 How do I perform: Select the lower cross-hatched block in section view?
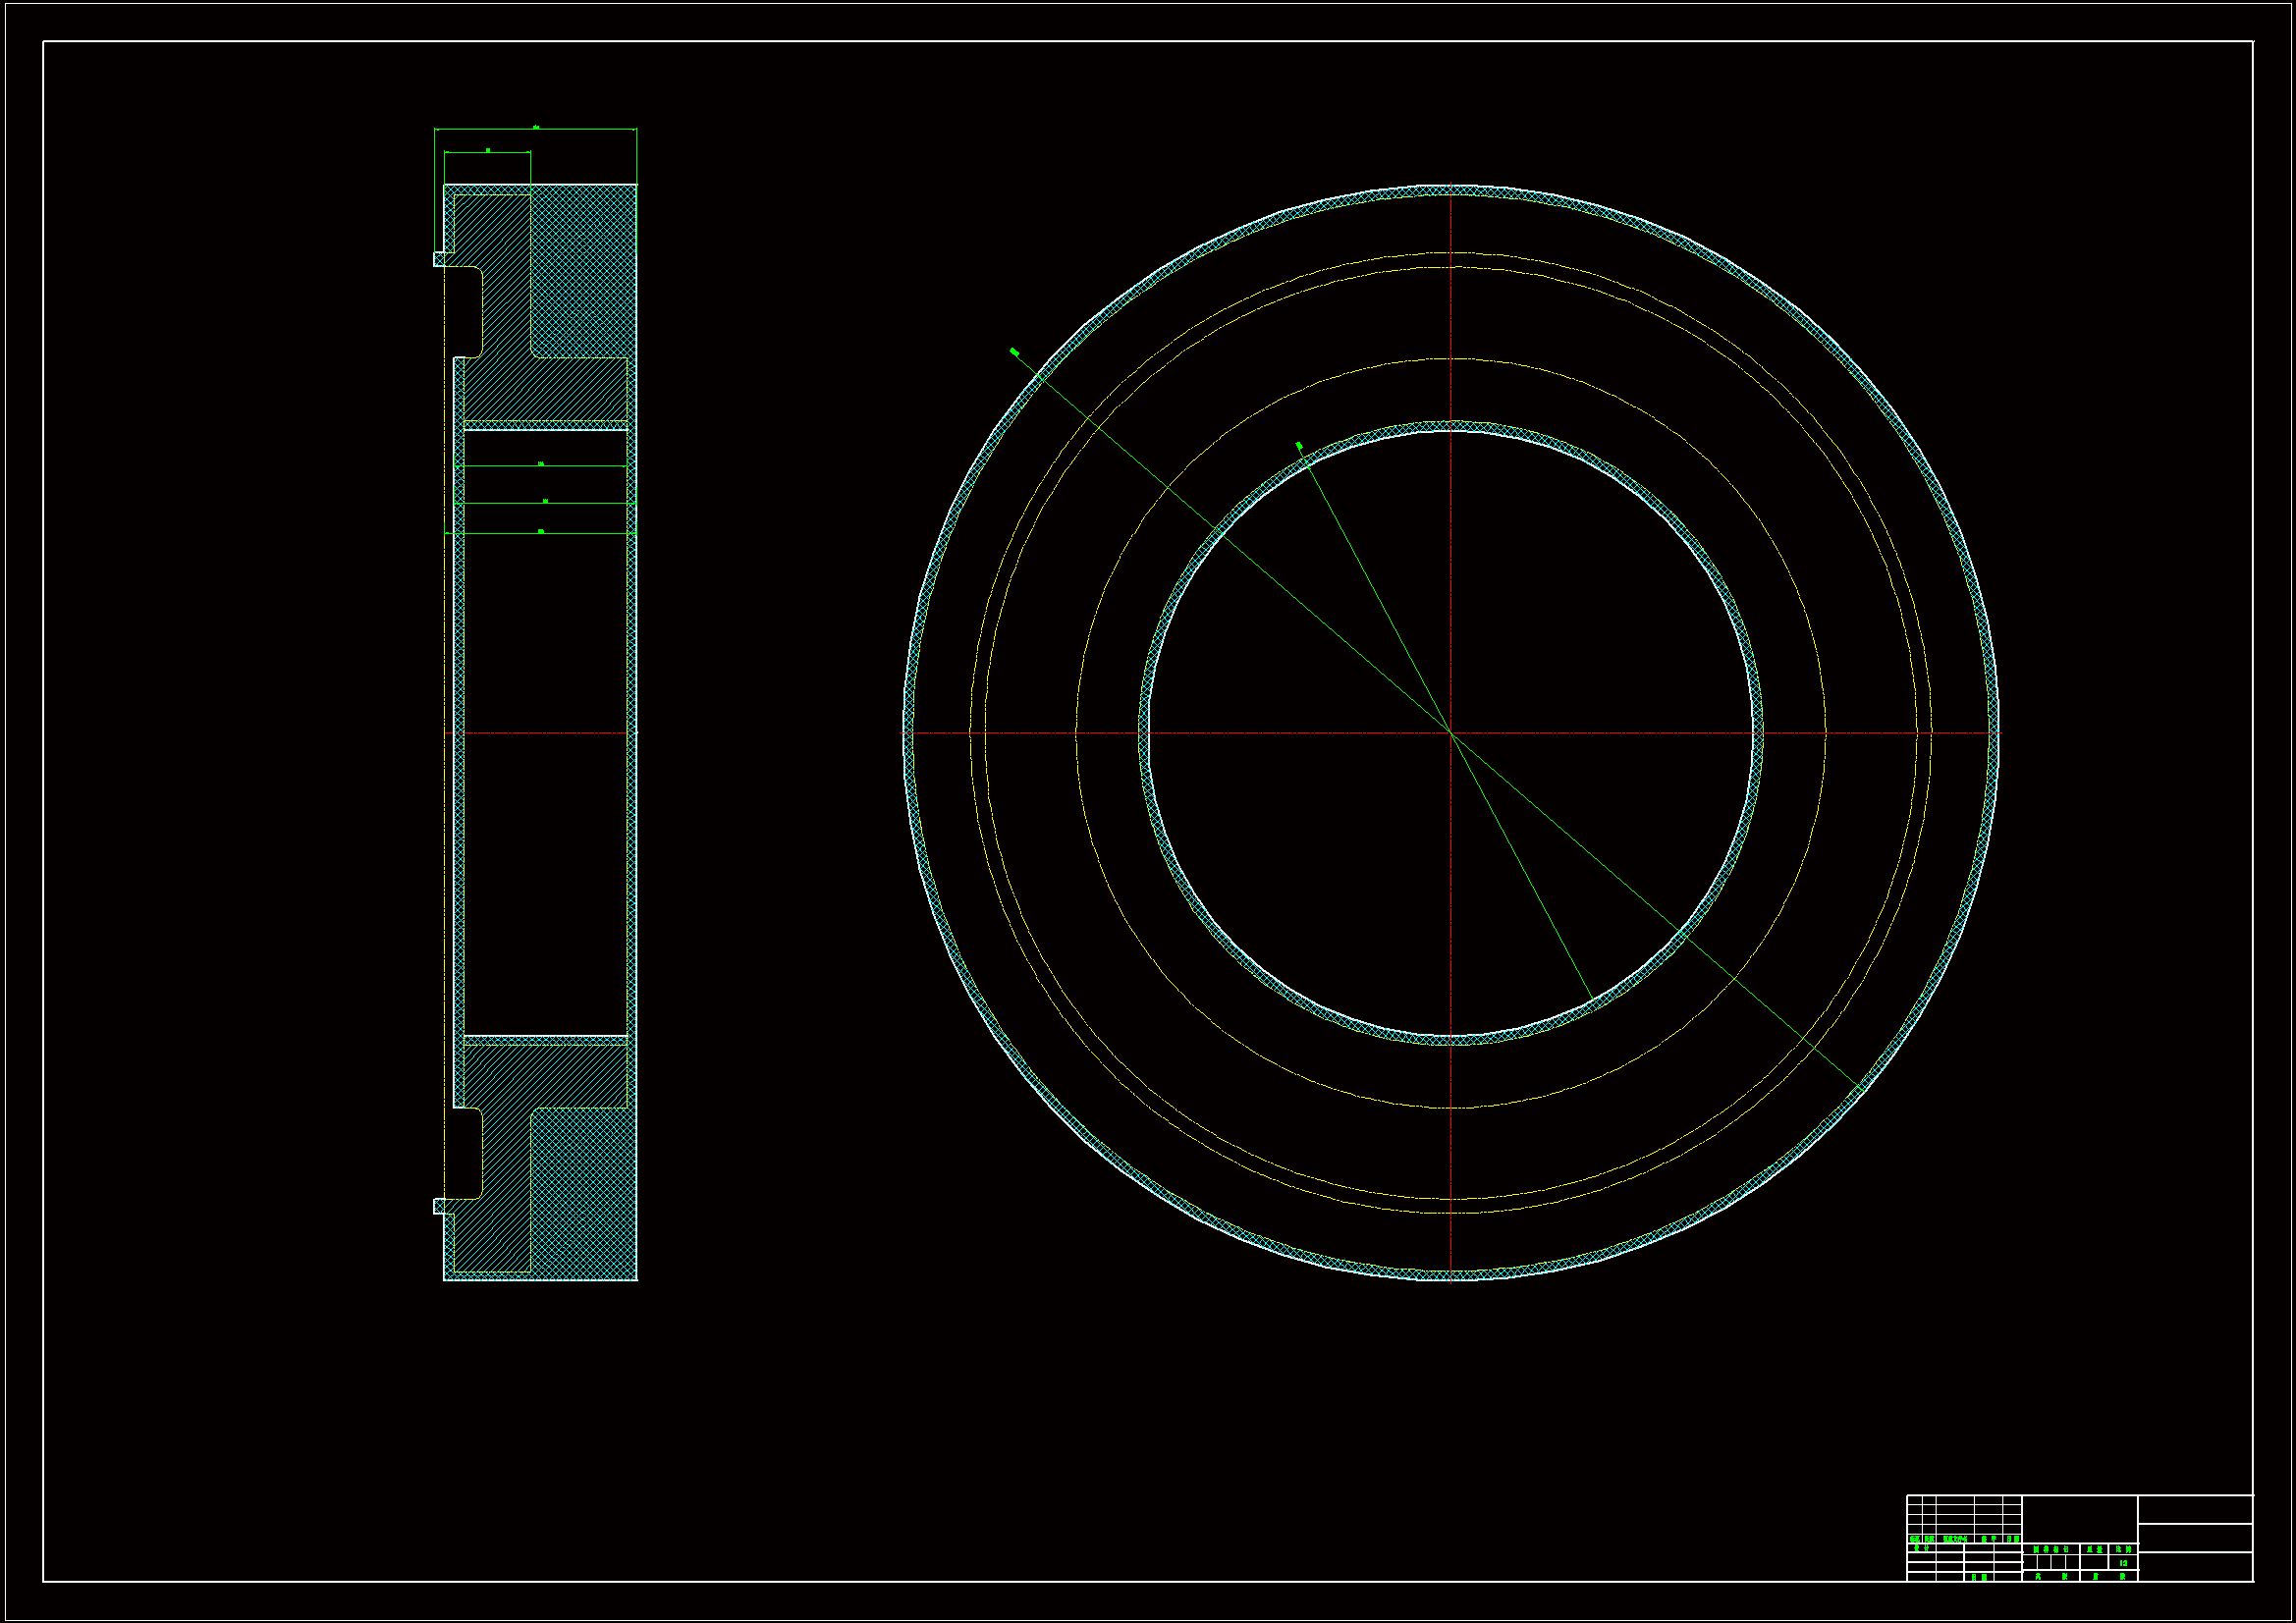[x=583, y=1193]
